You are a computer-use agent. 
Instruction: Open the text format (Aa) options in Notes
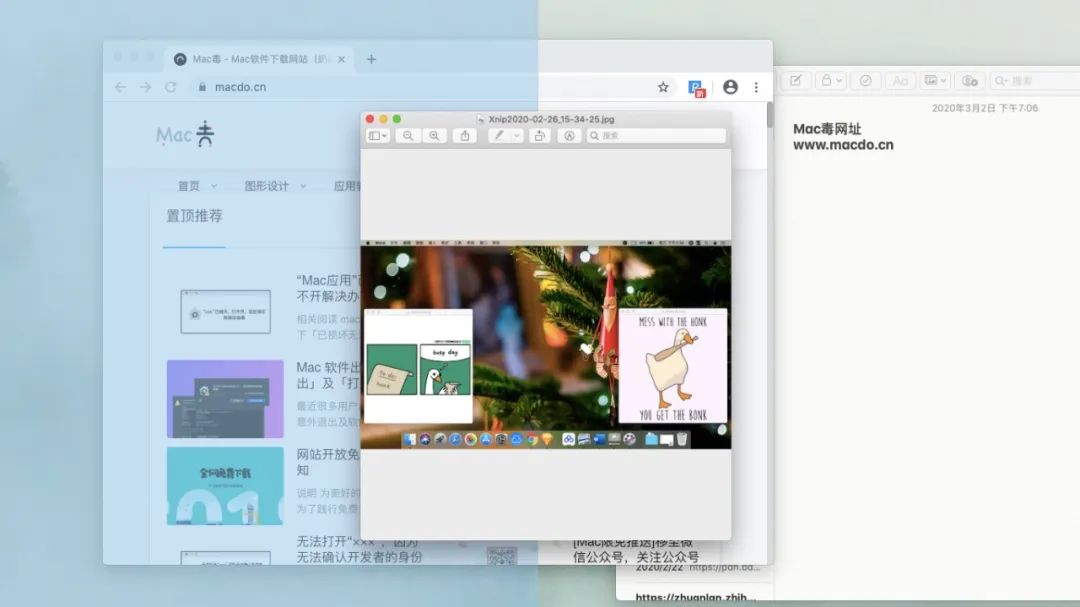click(x=900, y=81)
